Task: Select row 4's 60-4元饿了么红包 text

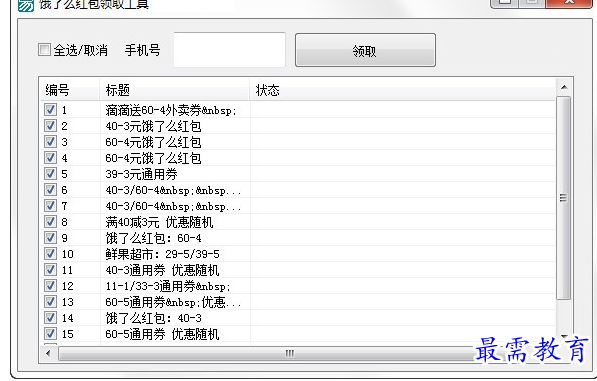Action: (x=153, y=158)
